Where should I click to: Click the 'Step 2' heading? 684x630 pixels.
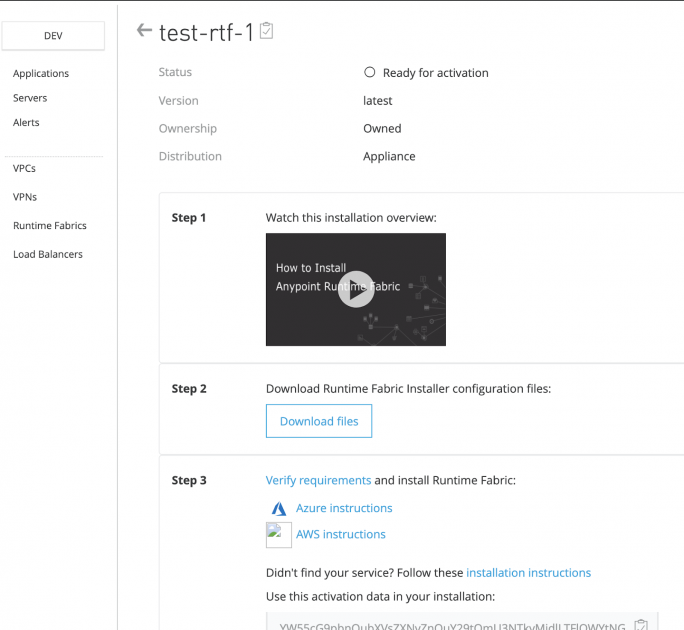pos(189,389)
